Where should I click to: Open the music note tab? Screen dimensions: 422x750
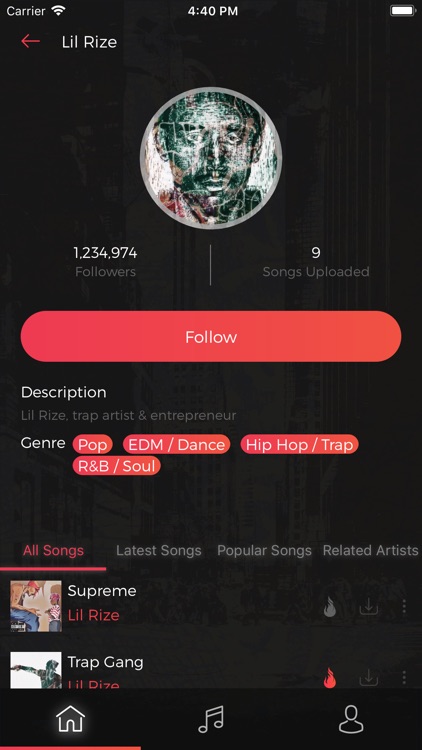click(x=211, y=720)
